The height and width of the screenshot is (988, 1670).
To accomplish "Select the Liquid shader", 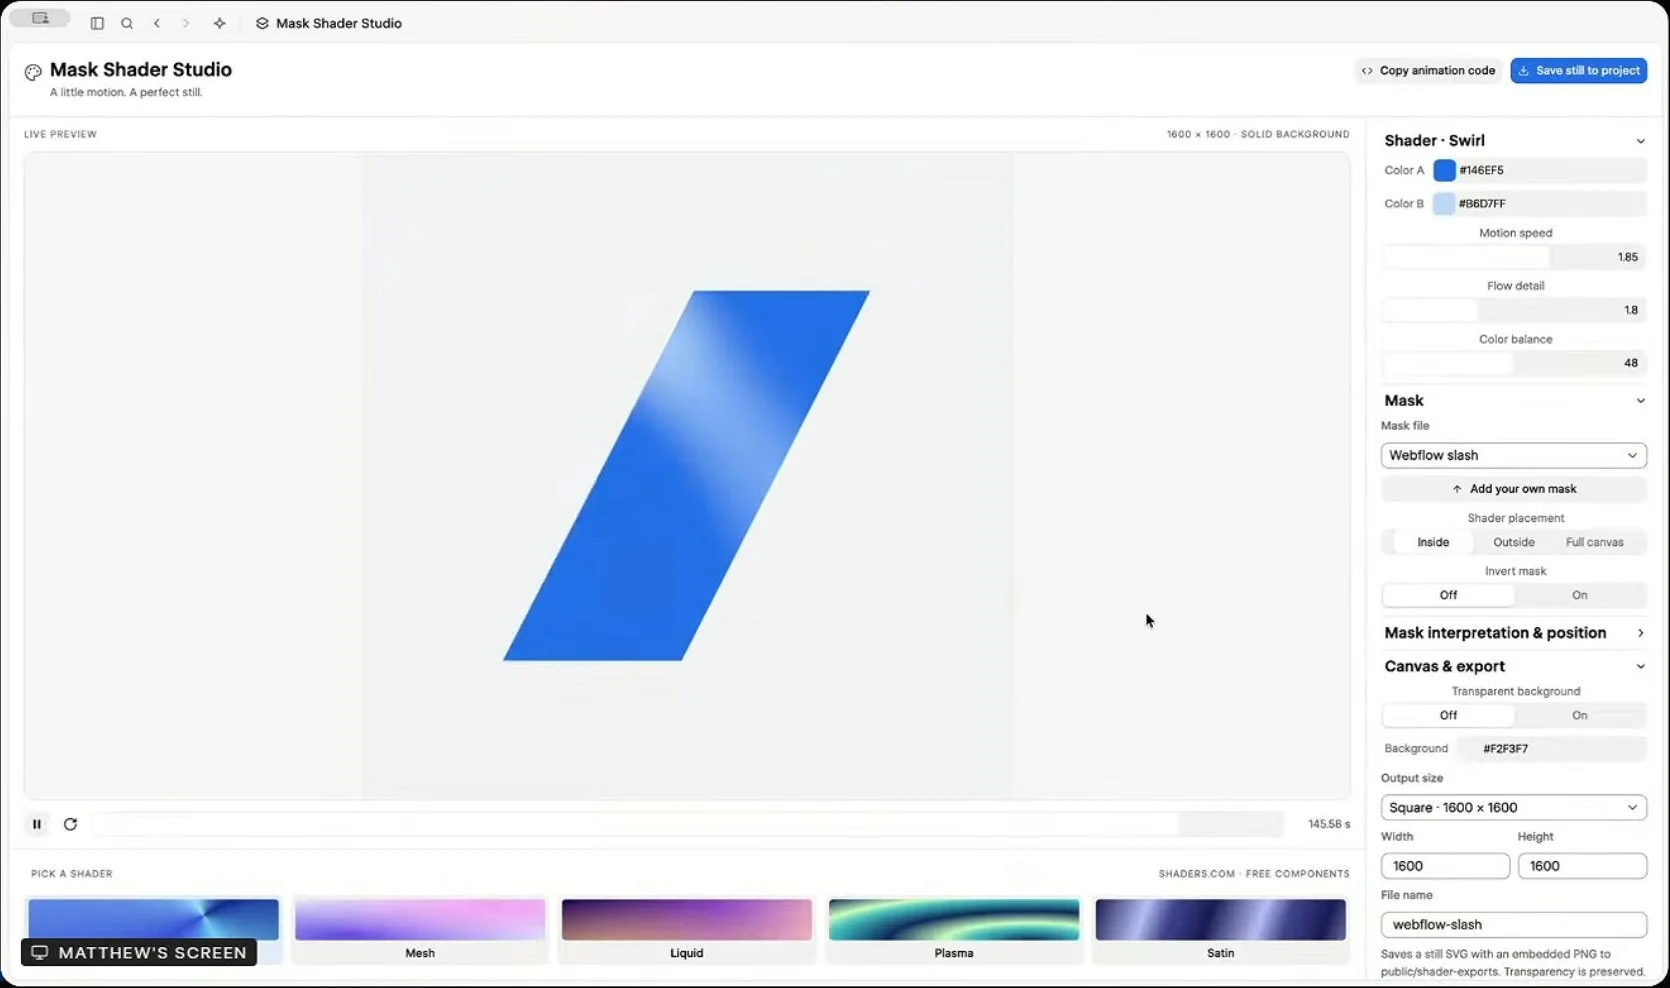I will tap(686, 930).
